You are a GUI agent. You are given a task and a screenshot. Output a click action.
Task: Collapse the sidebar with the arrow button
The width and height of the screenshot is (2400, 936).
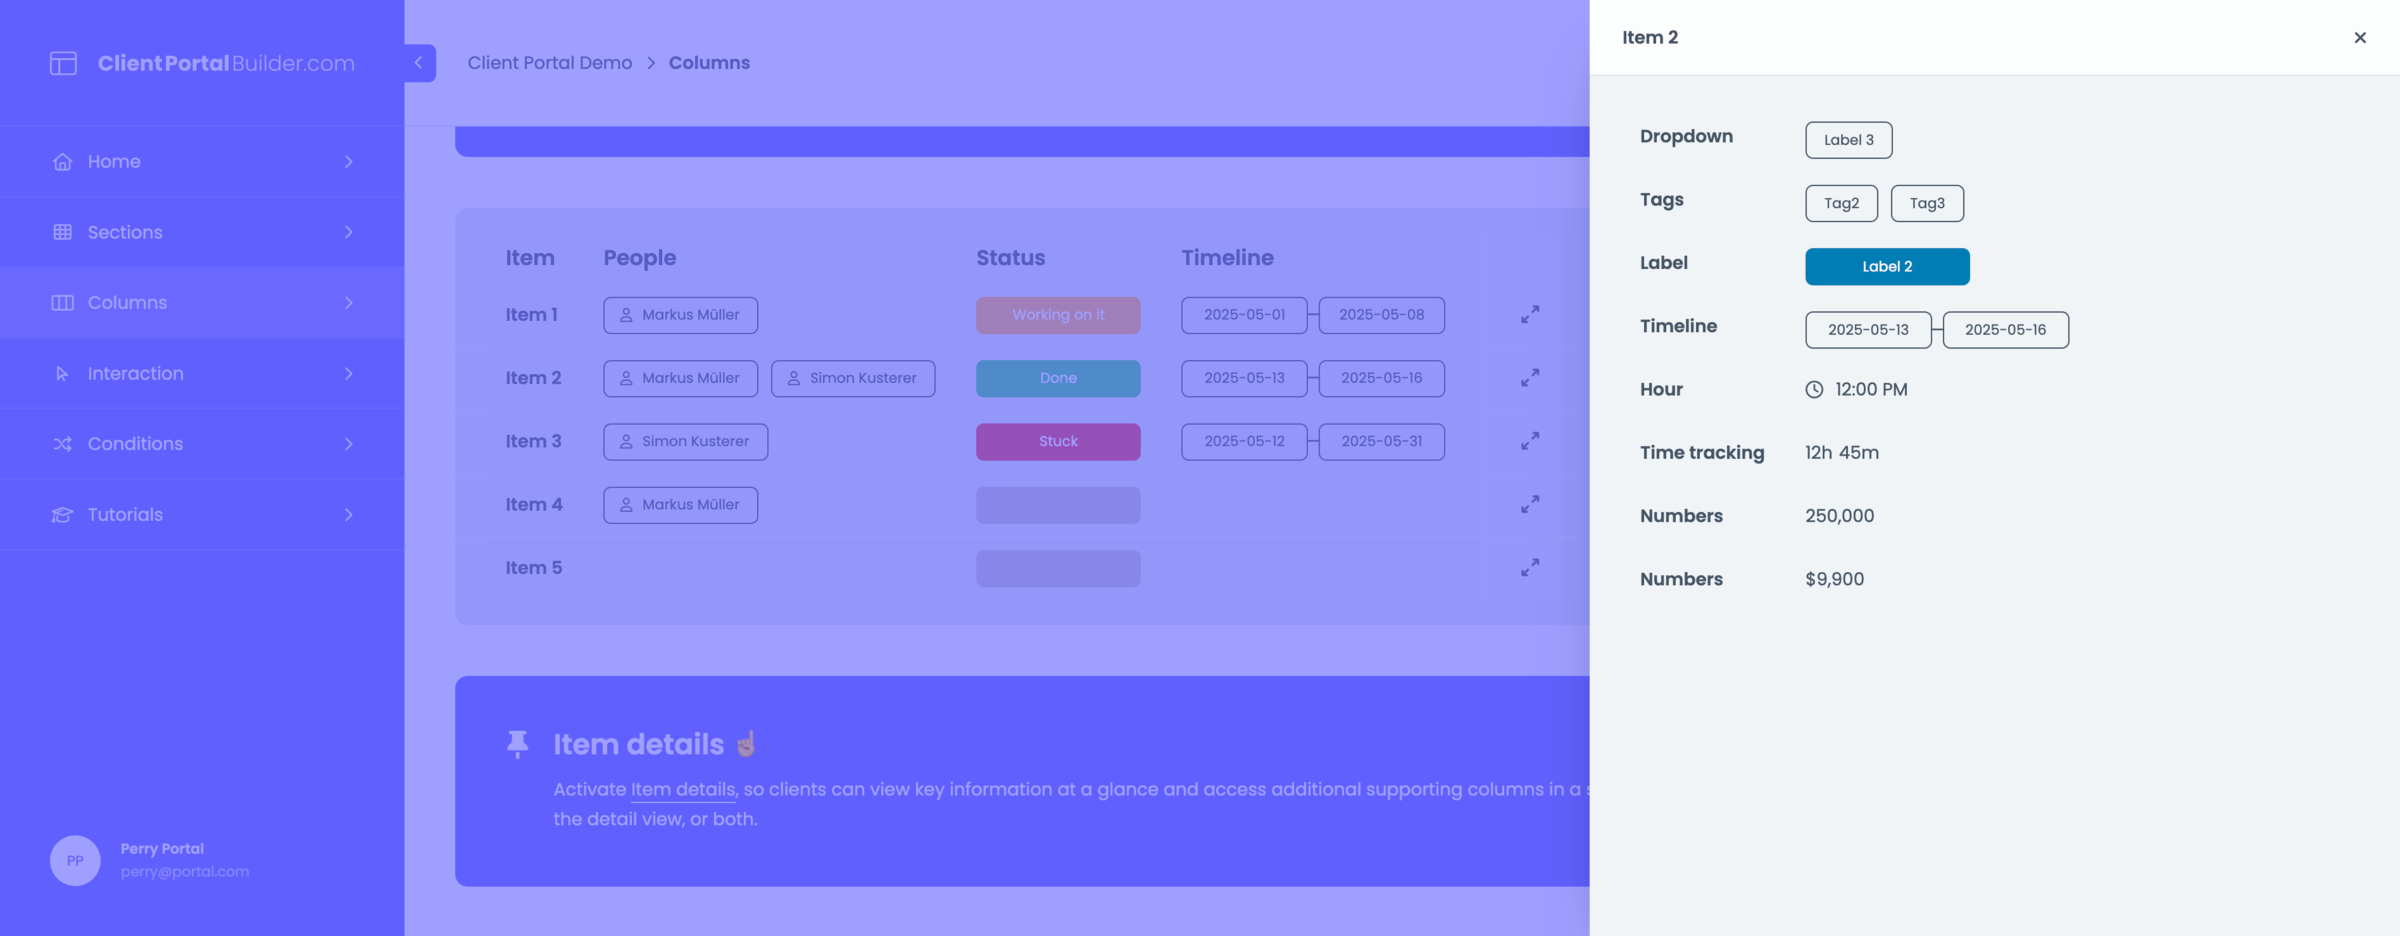point(419,63)
